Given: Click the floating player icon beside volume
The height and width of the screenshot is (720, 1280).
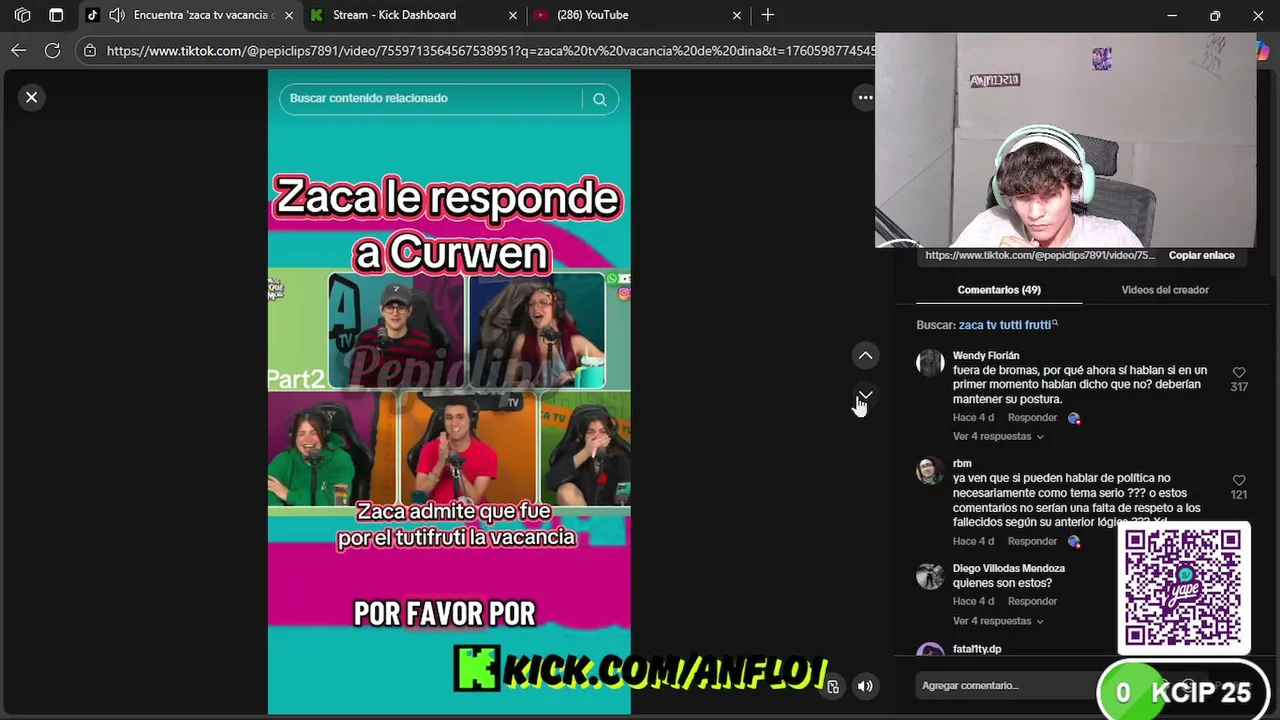Looking at the screenshot, I should coord(833,686).
